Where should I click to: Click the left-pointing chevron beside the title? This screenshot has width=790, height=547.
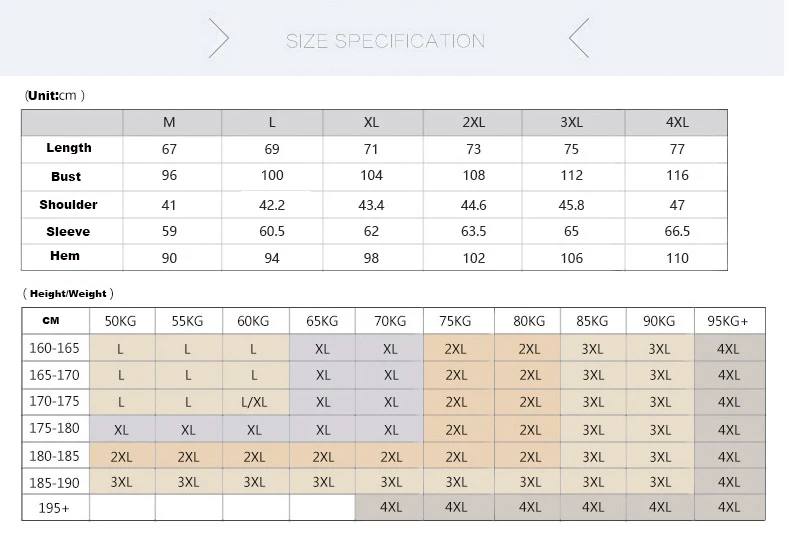(x=578, y=39)
